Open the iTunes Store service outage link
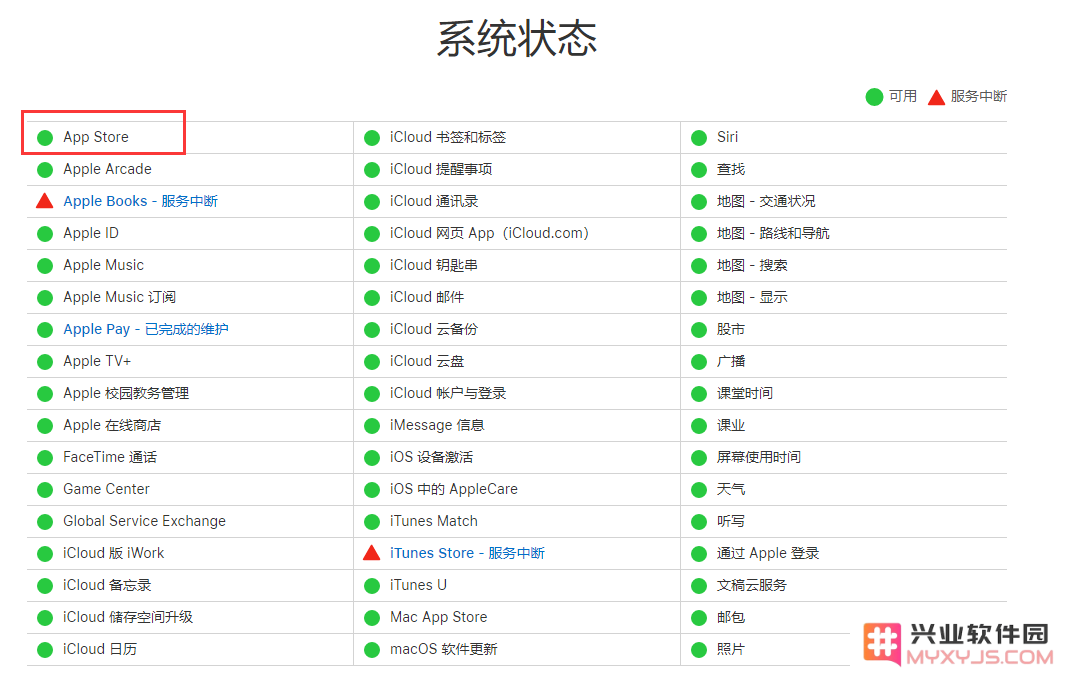Screen dimensions: 1066x681 467,553
